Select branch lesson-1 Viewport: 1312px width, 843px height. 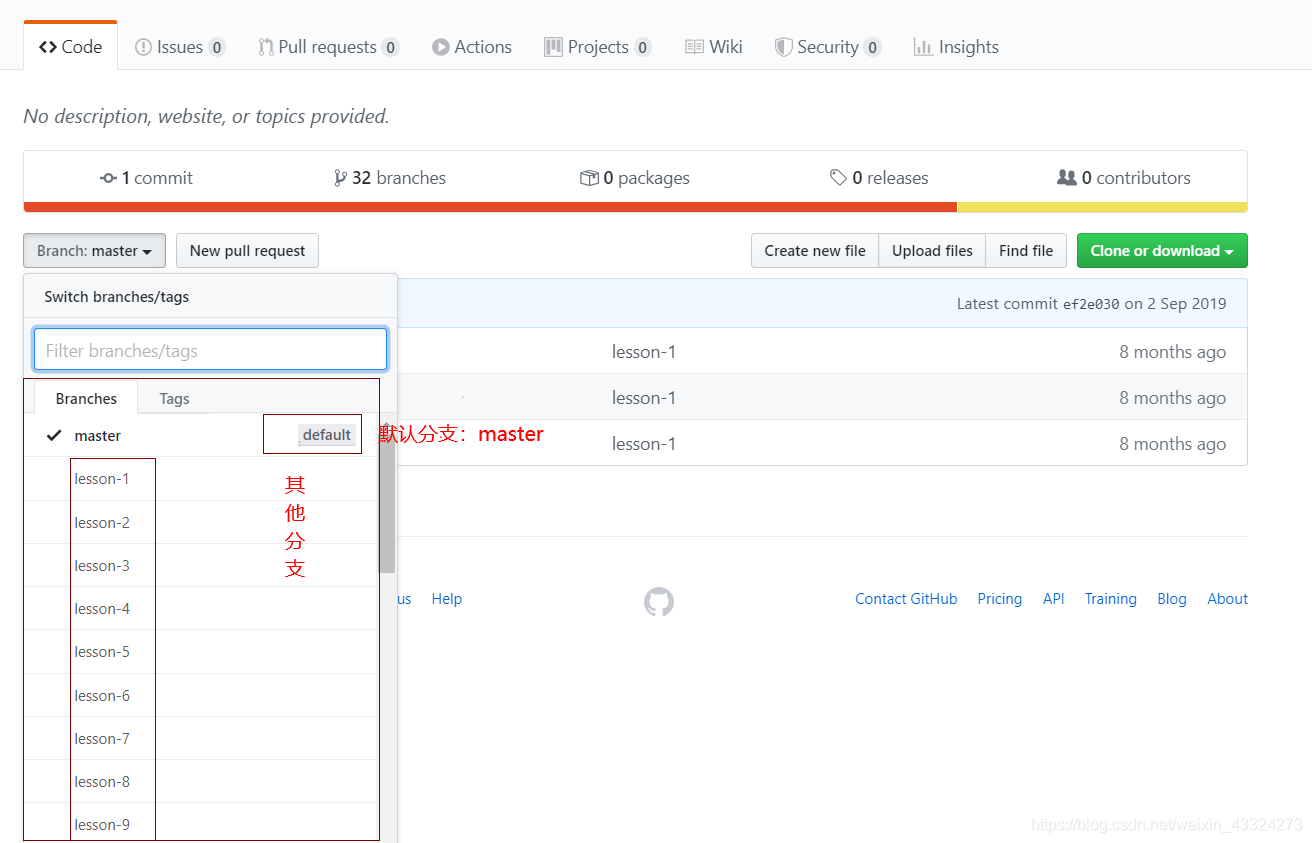[200, 479]
